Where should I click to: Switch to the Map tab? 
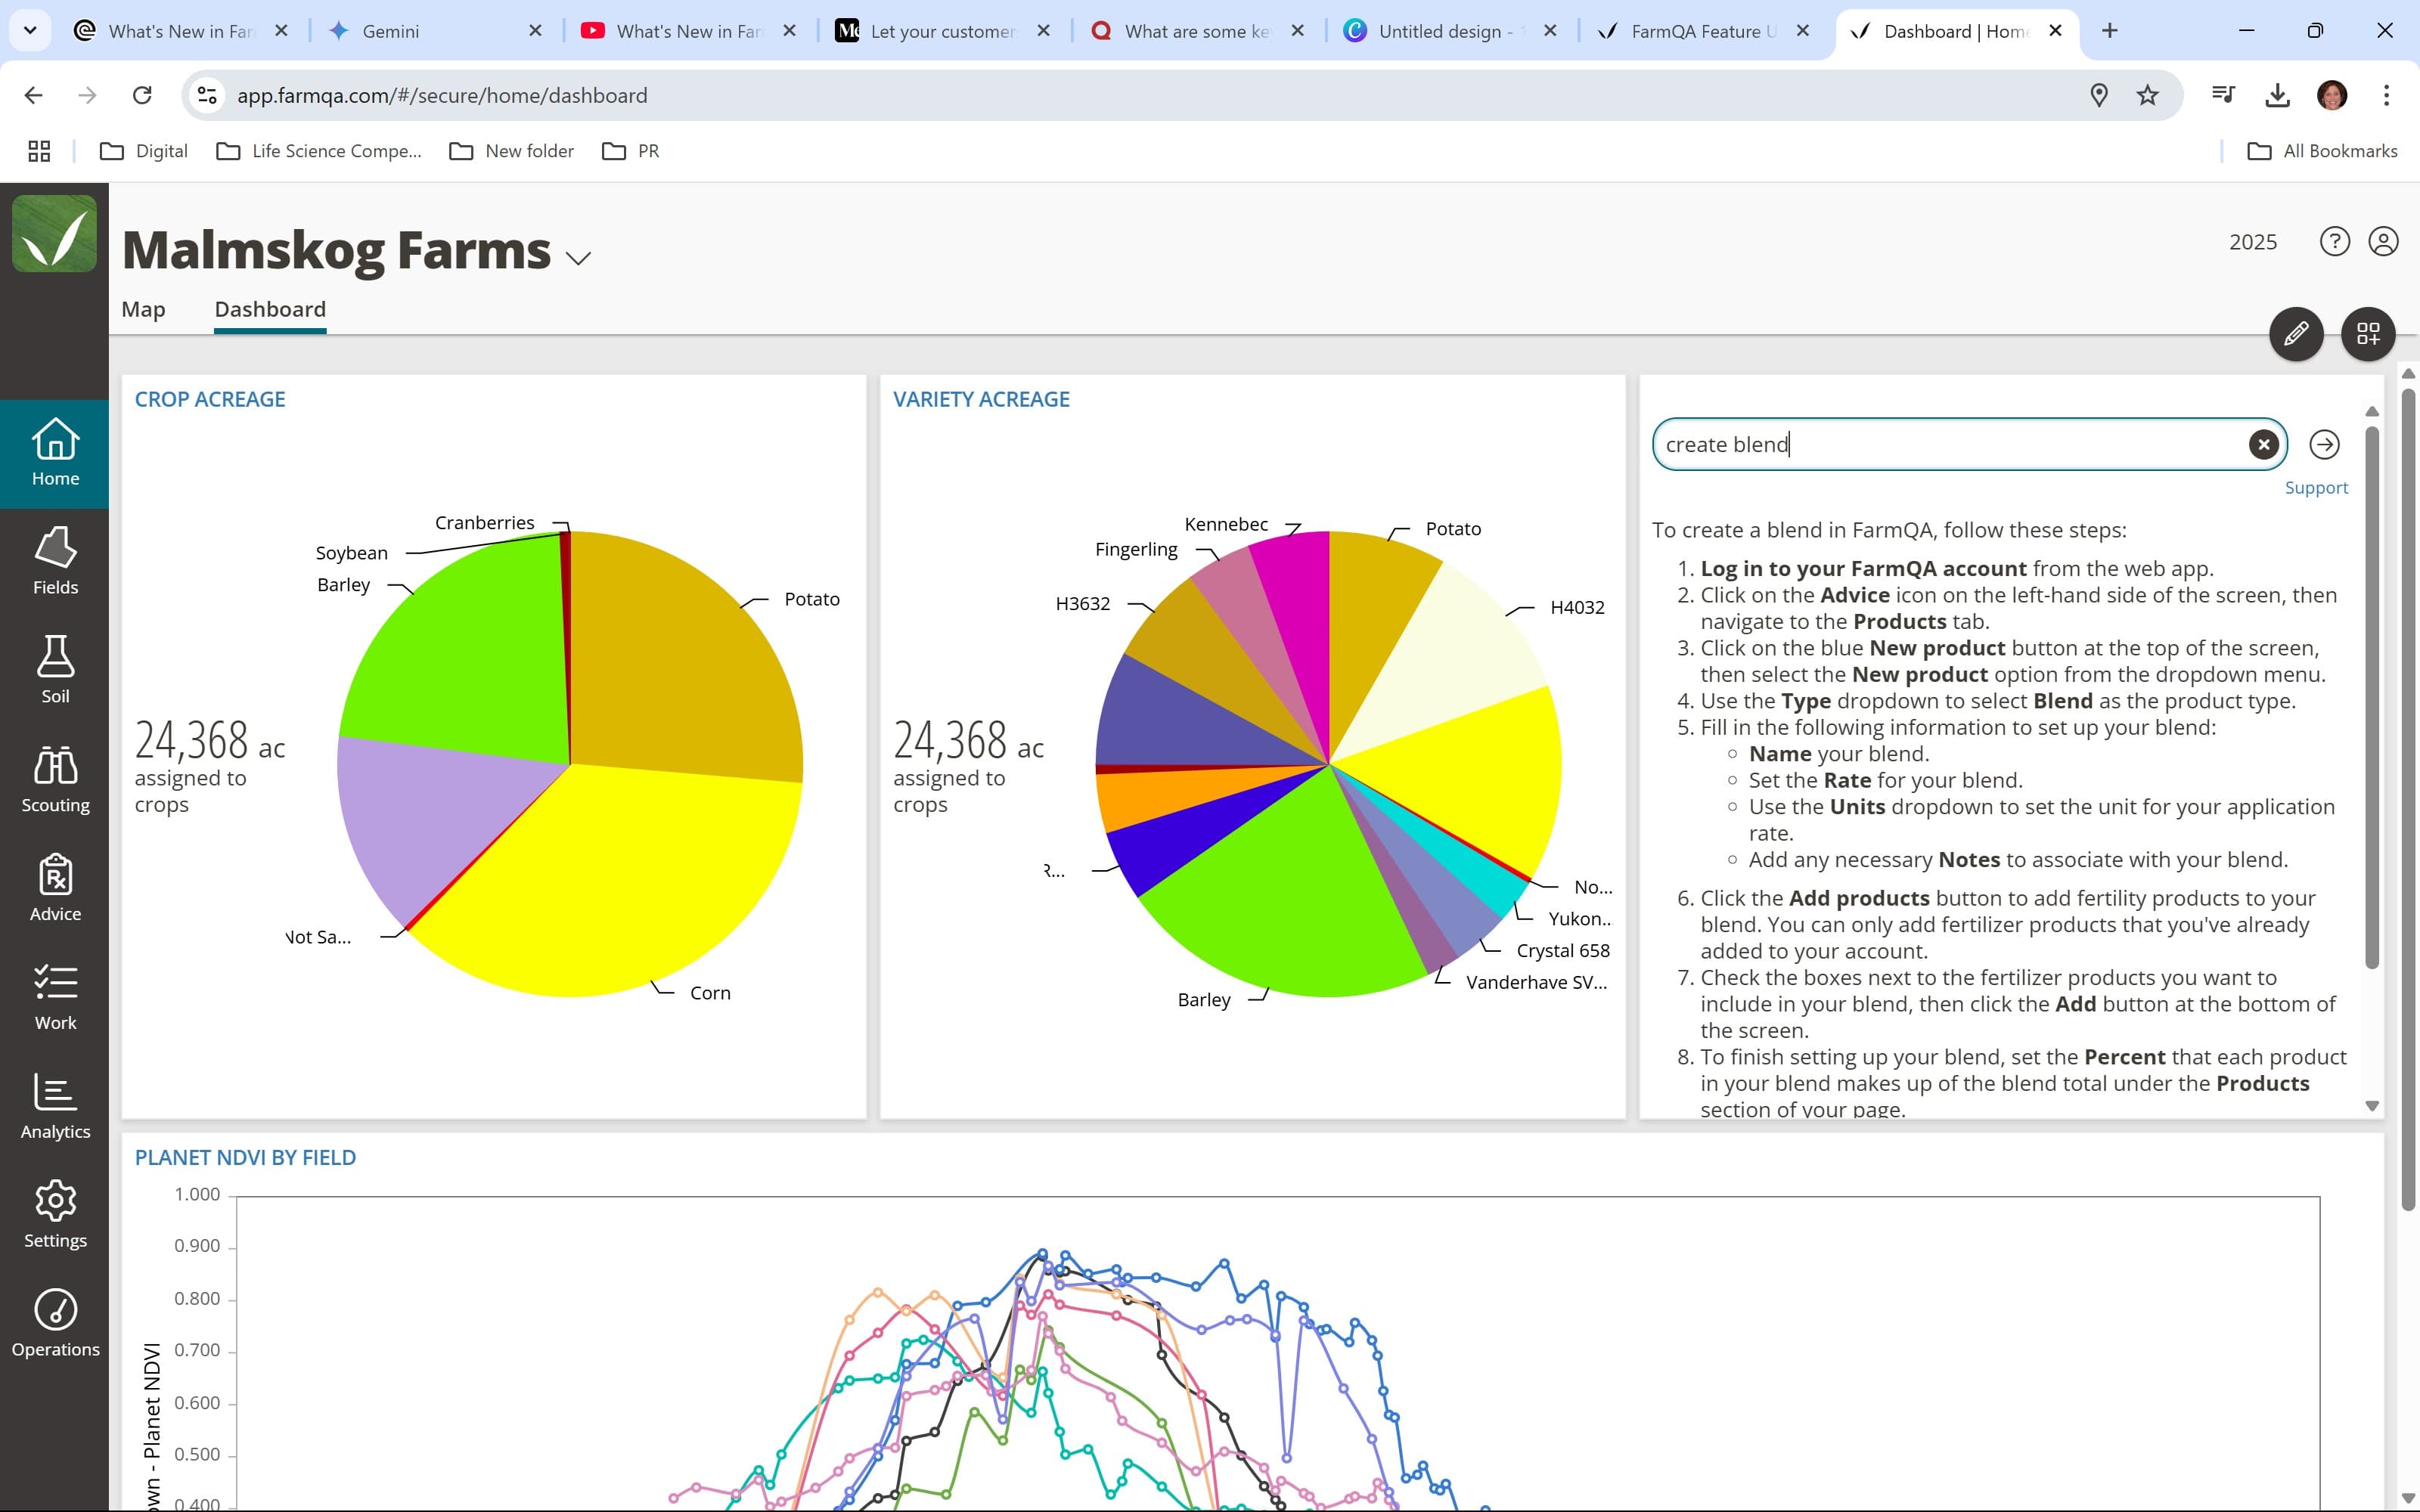[143, 309]
